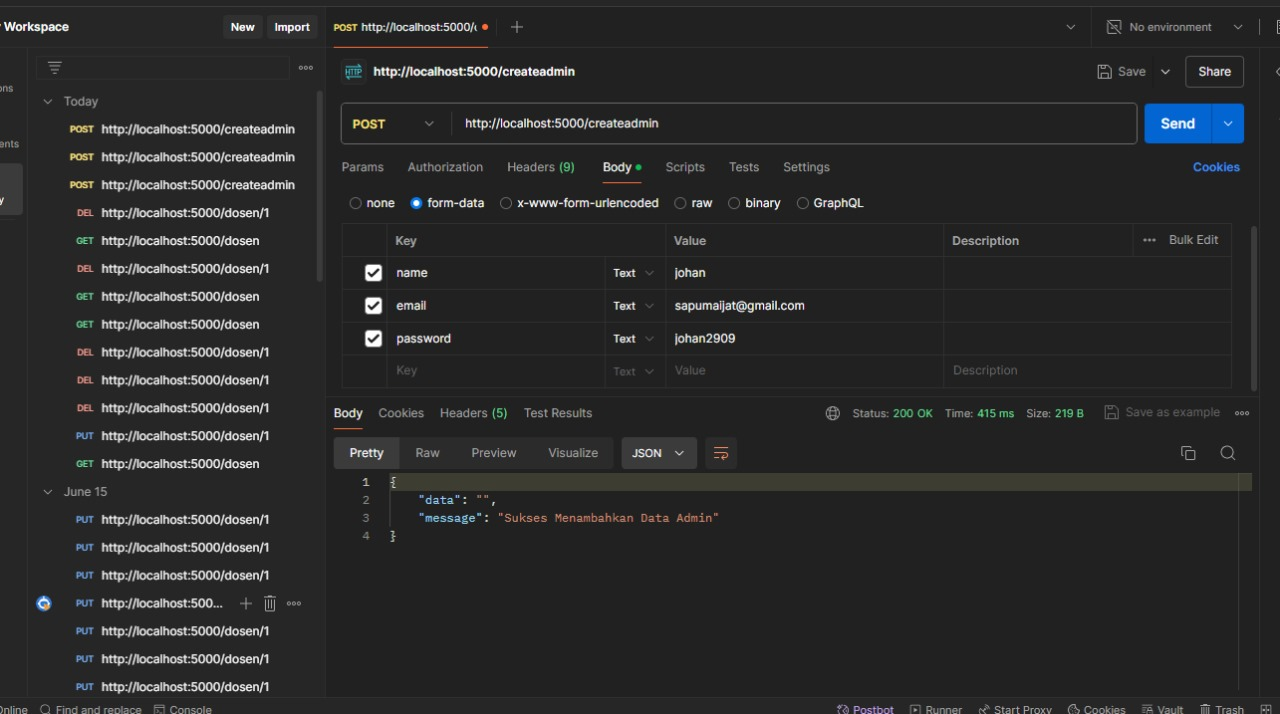Viewport: 1280px width, 714px height.
Task: Click the search icon in the response pane
Action: point(1228,453)
